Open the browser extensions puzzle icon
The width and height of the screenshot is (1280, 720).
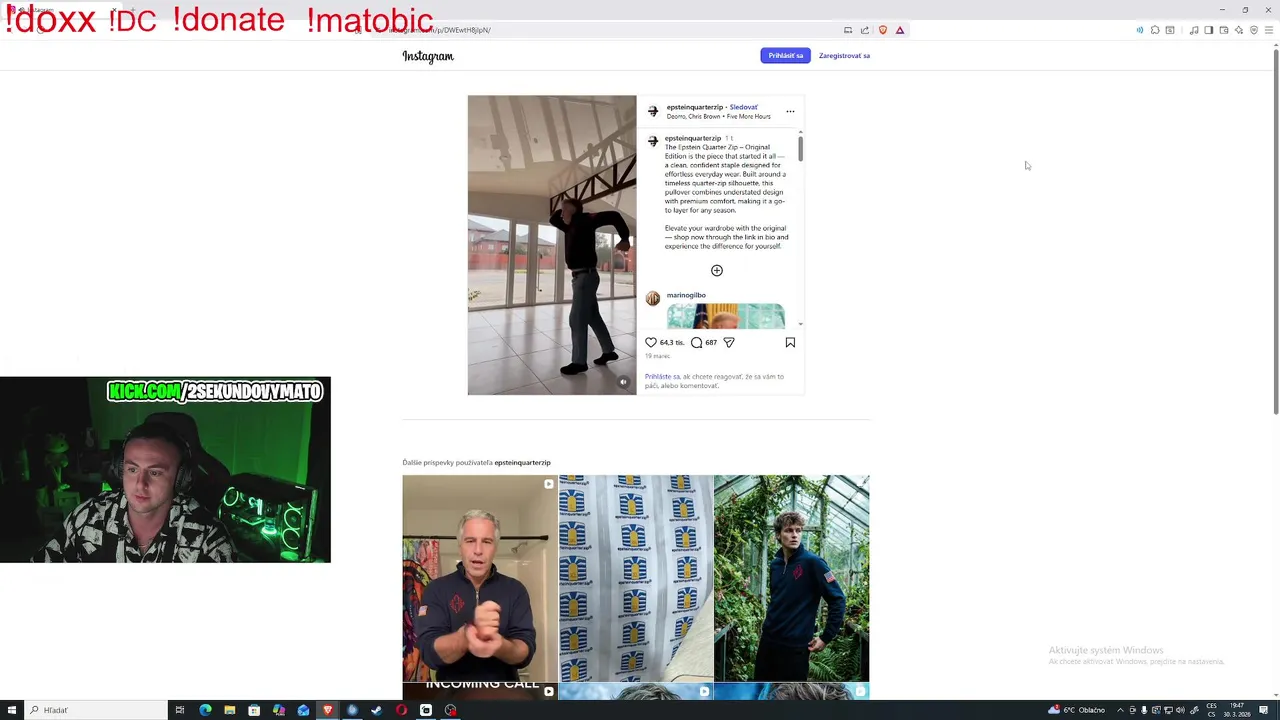click(x=1155, y=30)
